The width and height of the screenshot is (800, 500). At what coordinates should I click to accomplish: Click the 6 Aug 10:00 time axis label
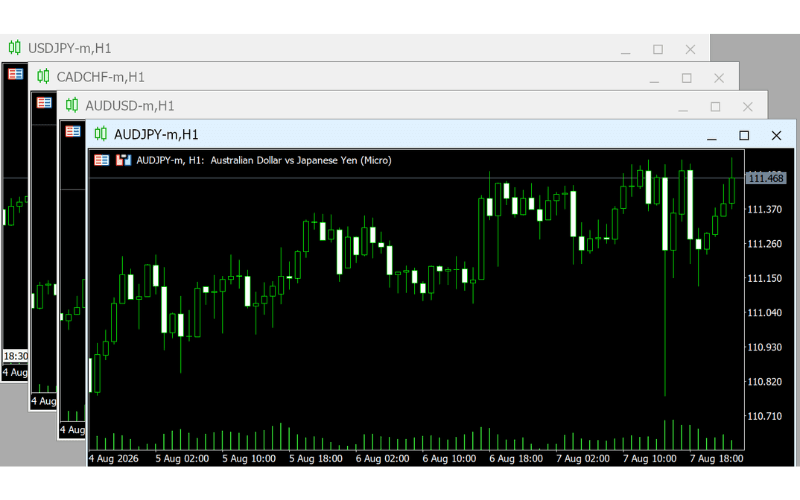[x=449, y=459]
